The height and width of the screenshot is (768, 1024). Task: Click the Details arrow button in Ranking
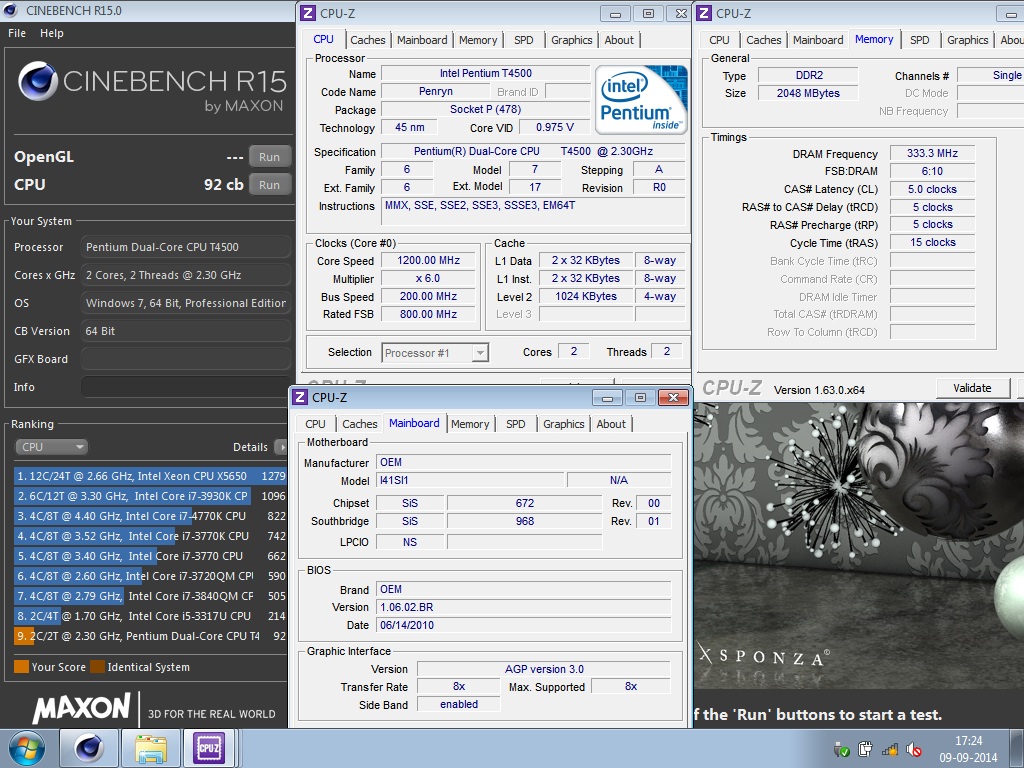click(281, 447)
